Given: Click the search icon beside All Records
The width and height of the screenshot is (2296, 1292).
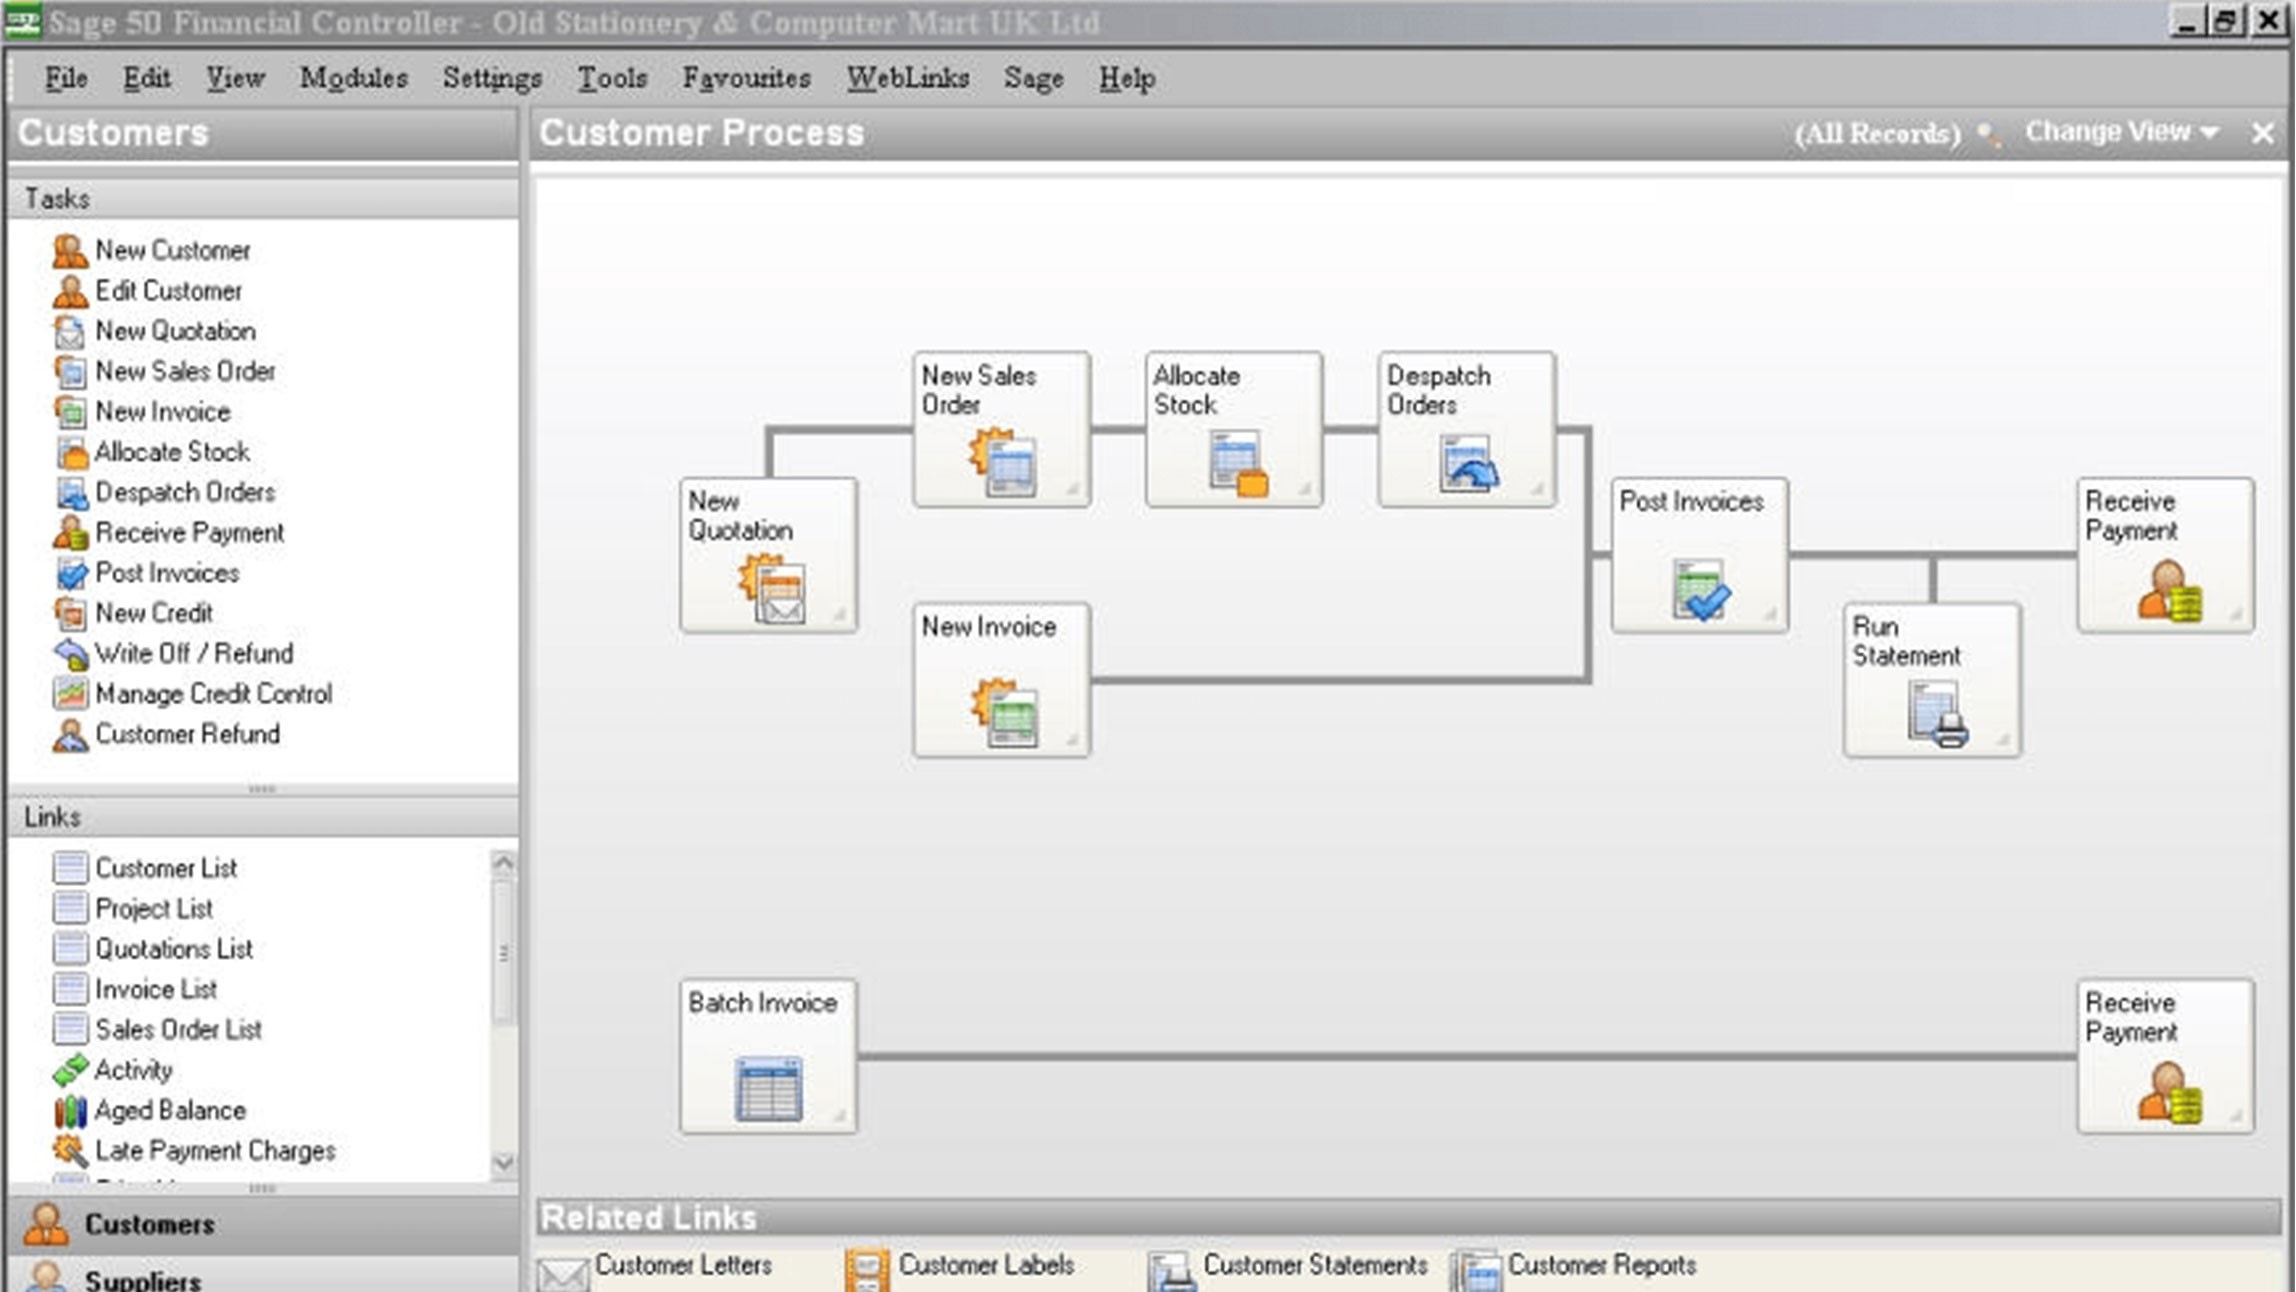Looking at the screenshot, I should click(x=1989, y=134).
